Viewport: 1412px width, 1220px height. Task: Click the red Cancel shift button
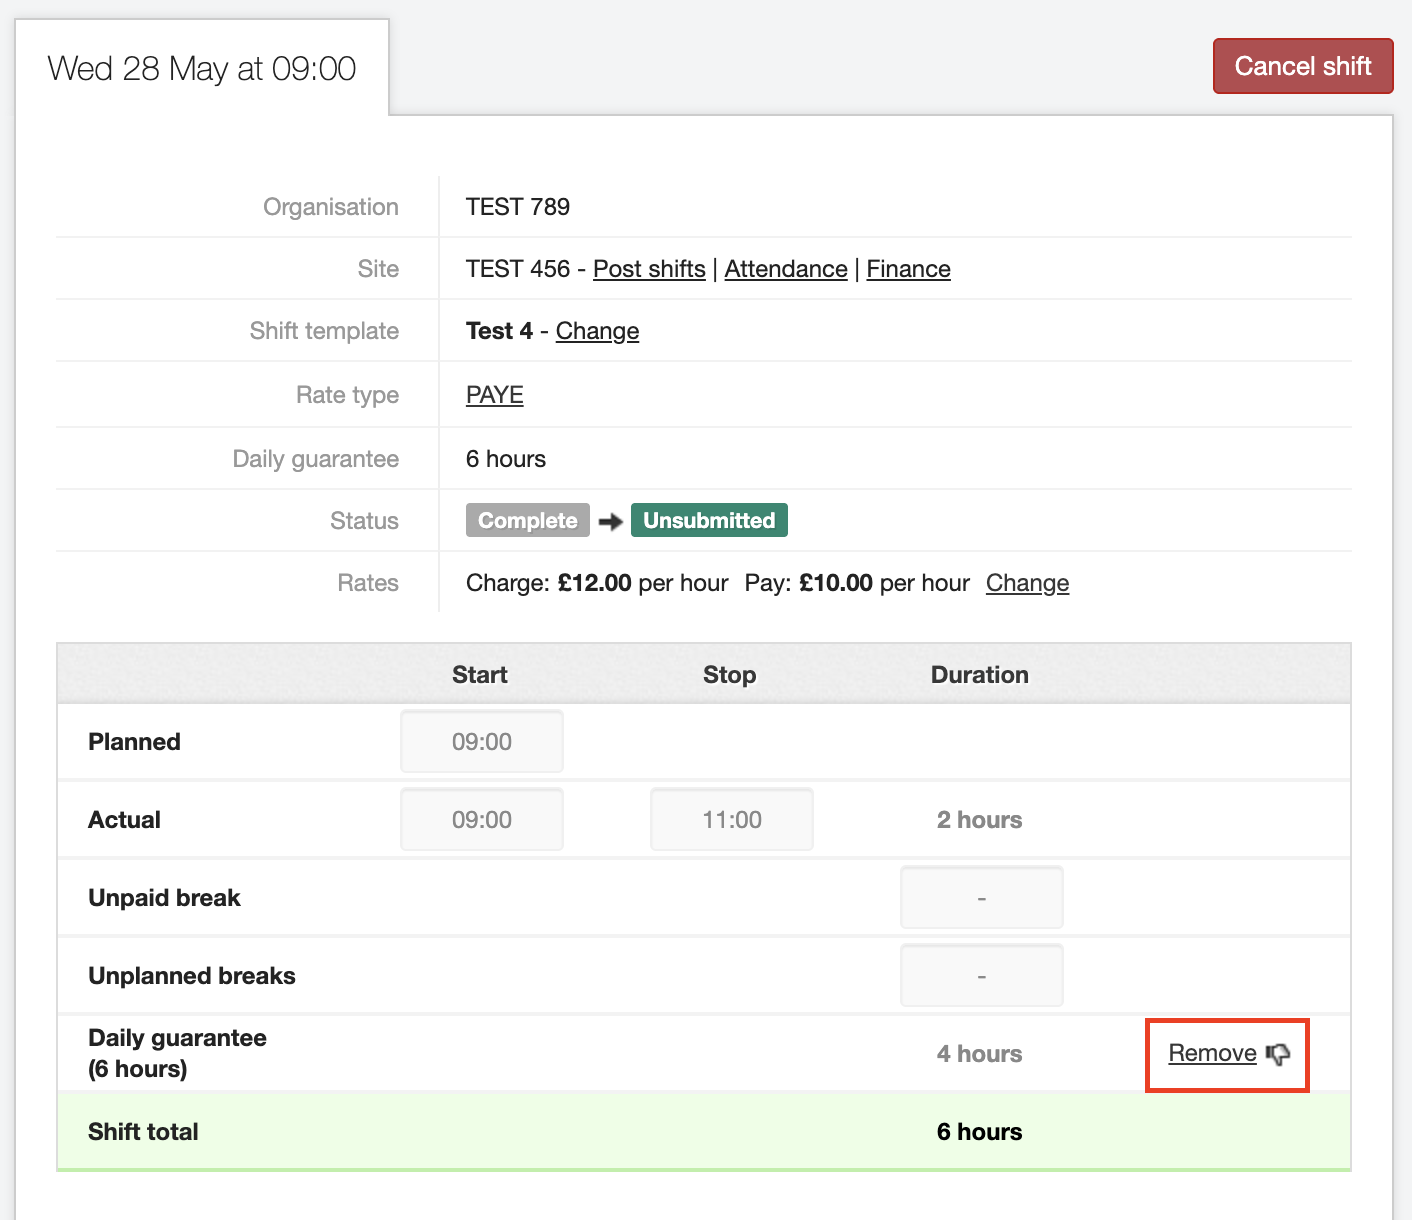point(1302,66)
